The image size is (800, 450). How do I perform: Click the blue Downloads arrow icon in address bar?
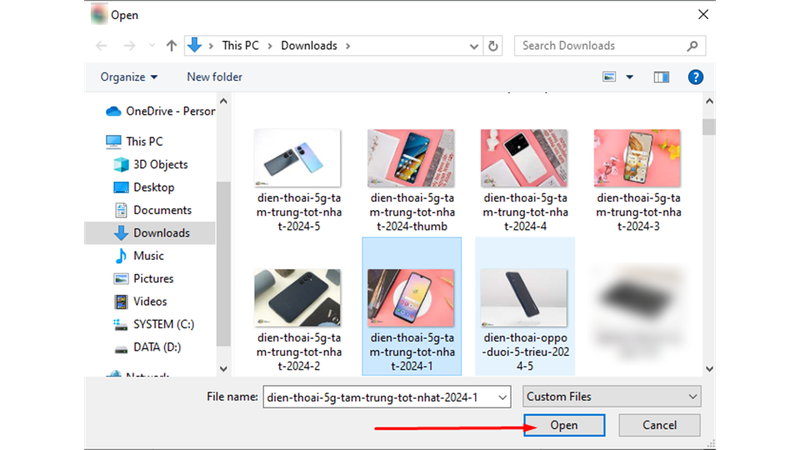click(x=194, y=45)
